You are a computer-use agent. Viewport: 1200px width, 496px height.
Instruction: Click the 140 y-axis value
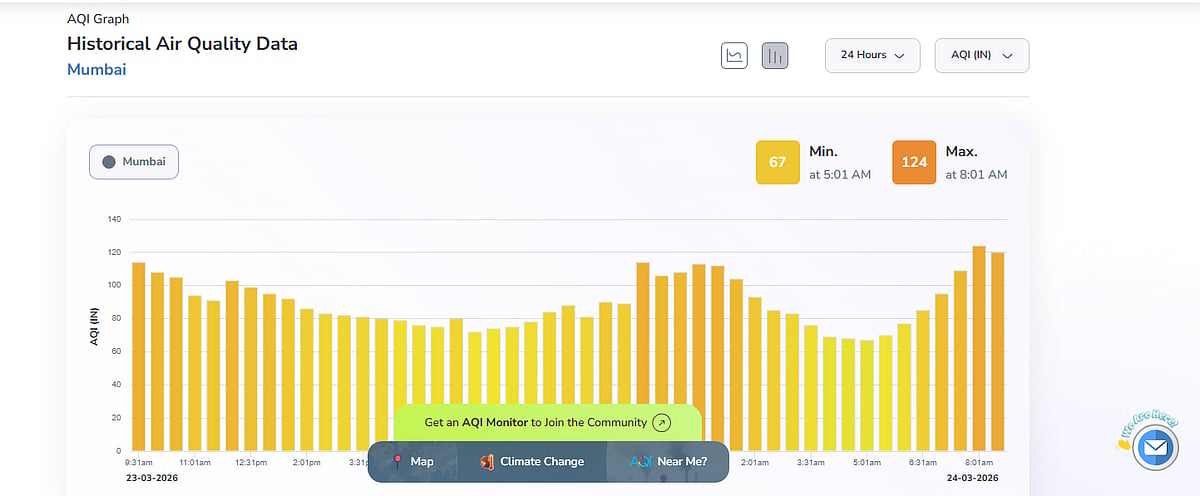(x=114, y=219)
